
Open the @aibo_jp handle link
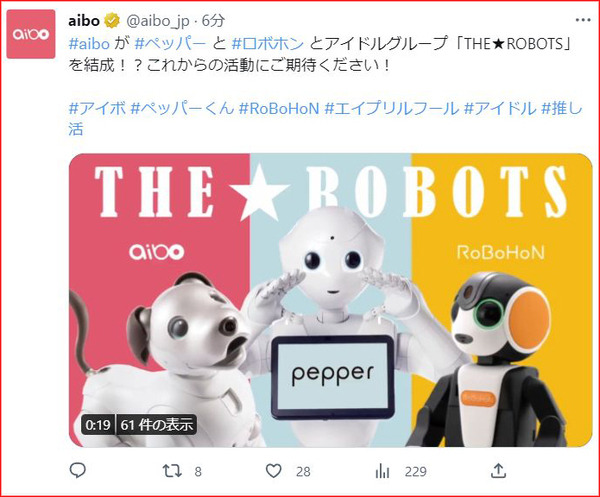(x=158, y=21)
